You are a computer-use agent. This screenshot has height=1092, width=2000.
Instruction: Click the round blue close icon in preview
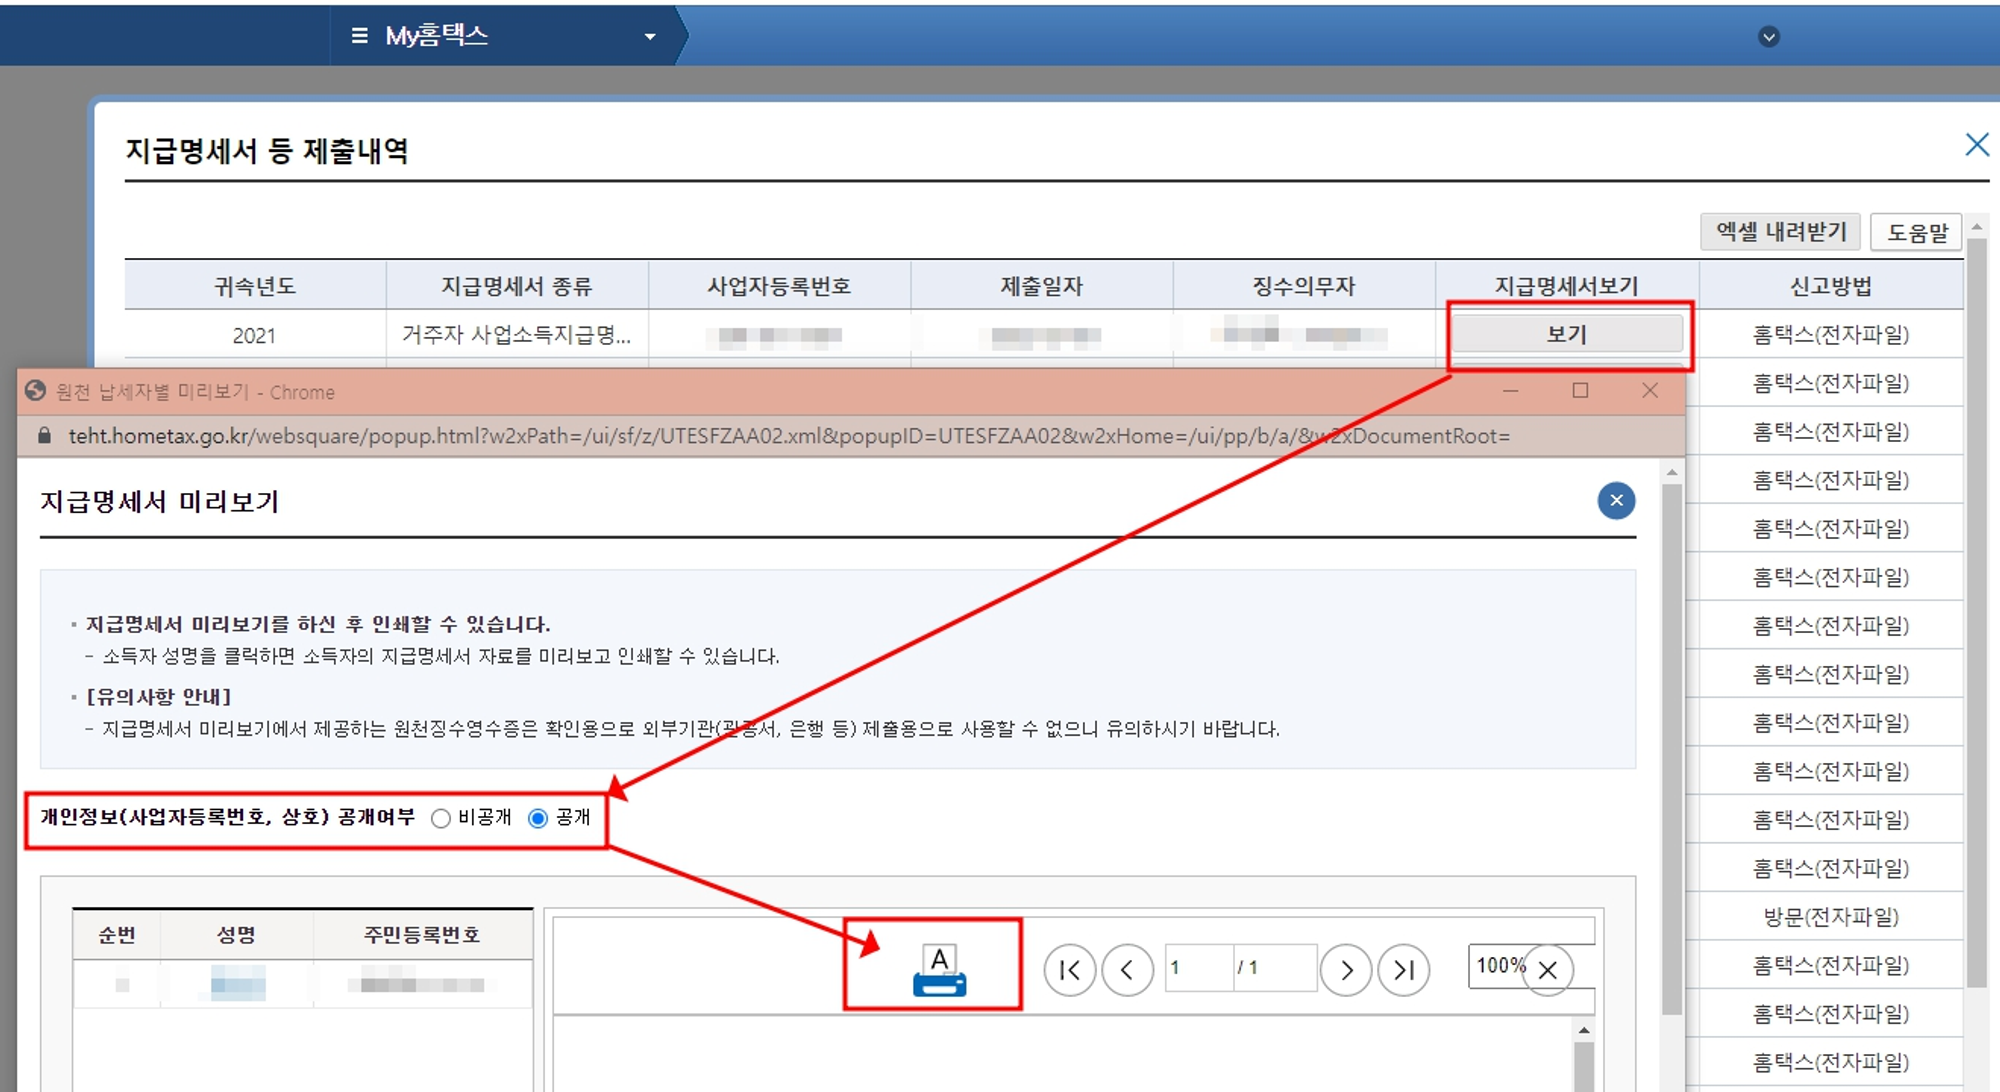point(1616,500)
